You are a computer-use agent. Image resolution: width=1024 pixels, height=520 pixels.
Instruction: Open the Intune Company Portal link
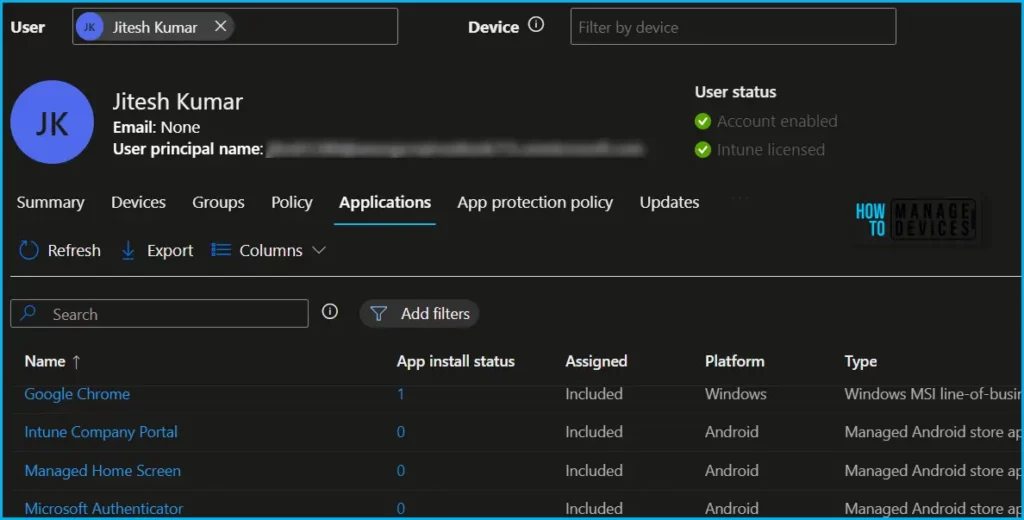point(101,432)
